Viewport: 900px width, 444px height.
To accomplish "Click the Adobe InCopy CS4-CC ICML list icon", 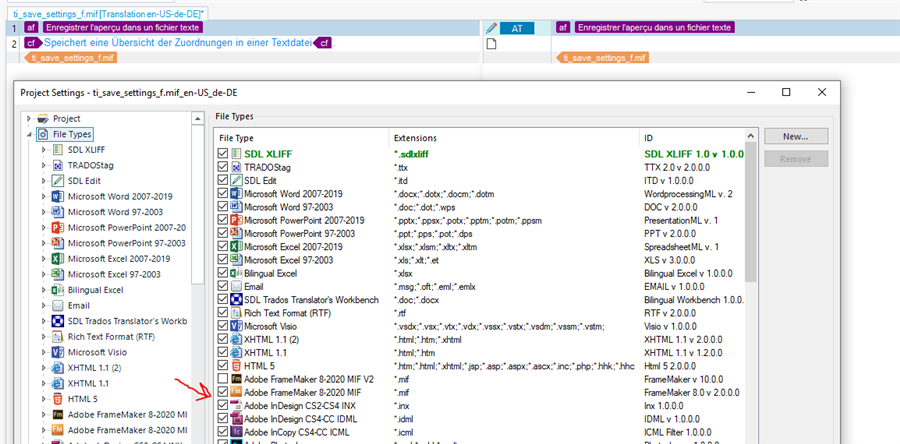I will 236,432.
